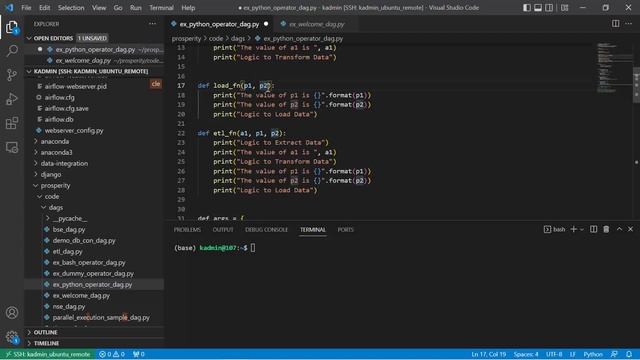
Task: Open the Manage gear settings icon
Action: point(12,337)
